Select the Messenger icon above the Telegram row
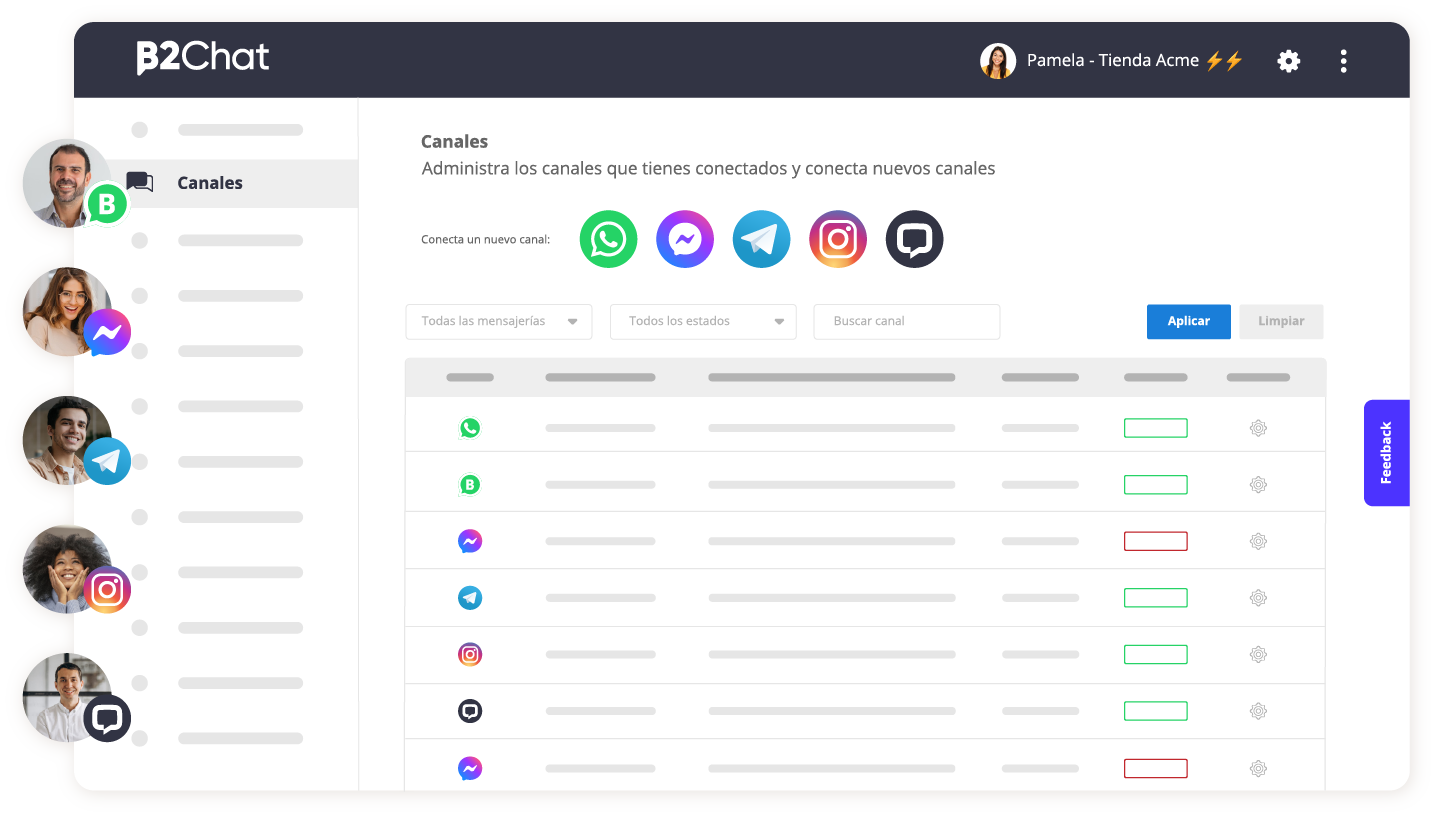The height and width of the screenshot is (818, 1436). coord(470,541)
